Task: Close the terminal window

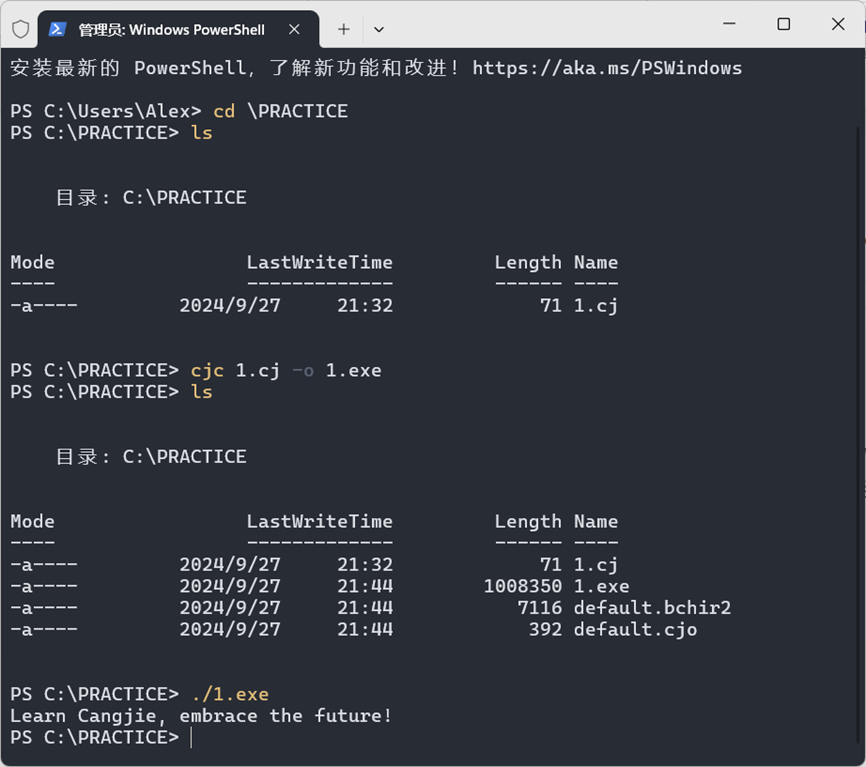Action: (838, 24)
